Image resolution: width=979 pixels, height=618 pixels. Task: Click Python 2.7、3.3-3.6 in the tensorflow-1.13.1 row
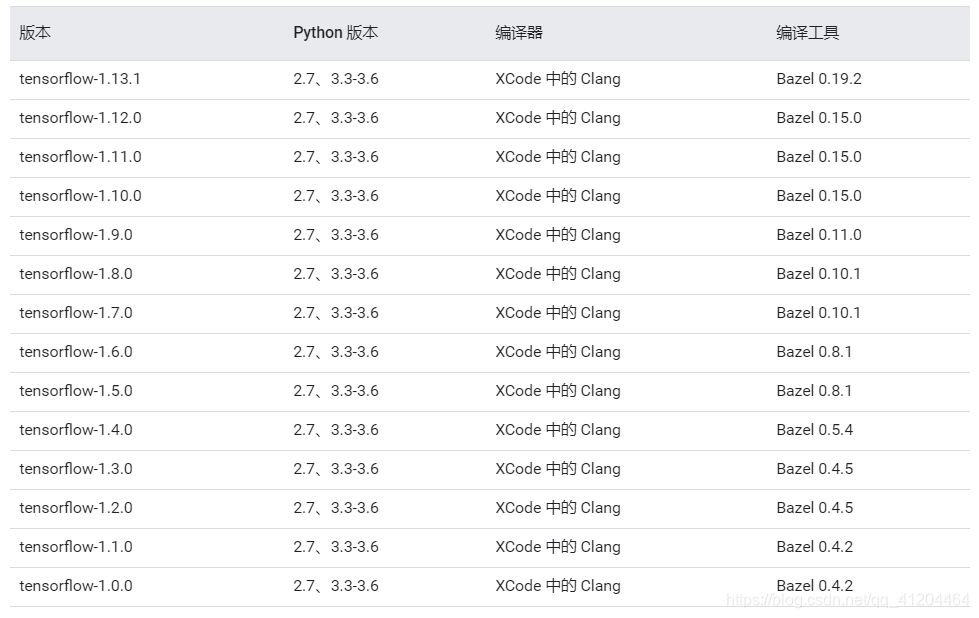pos(336,79)
